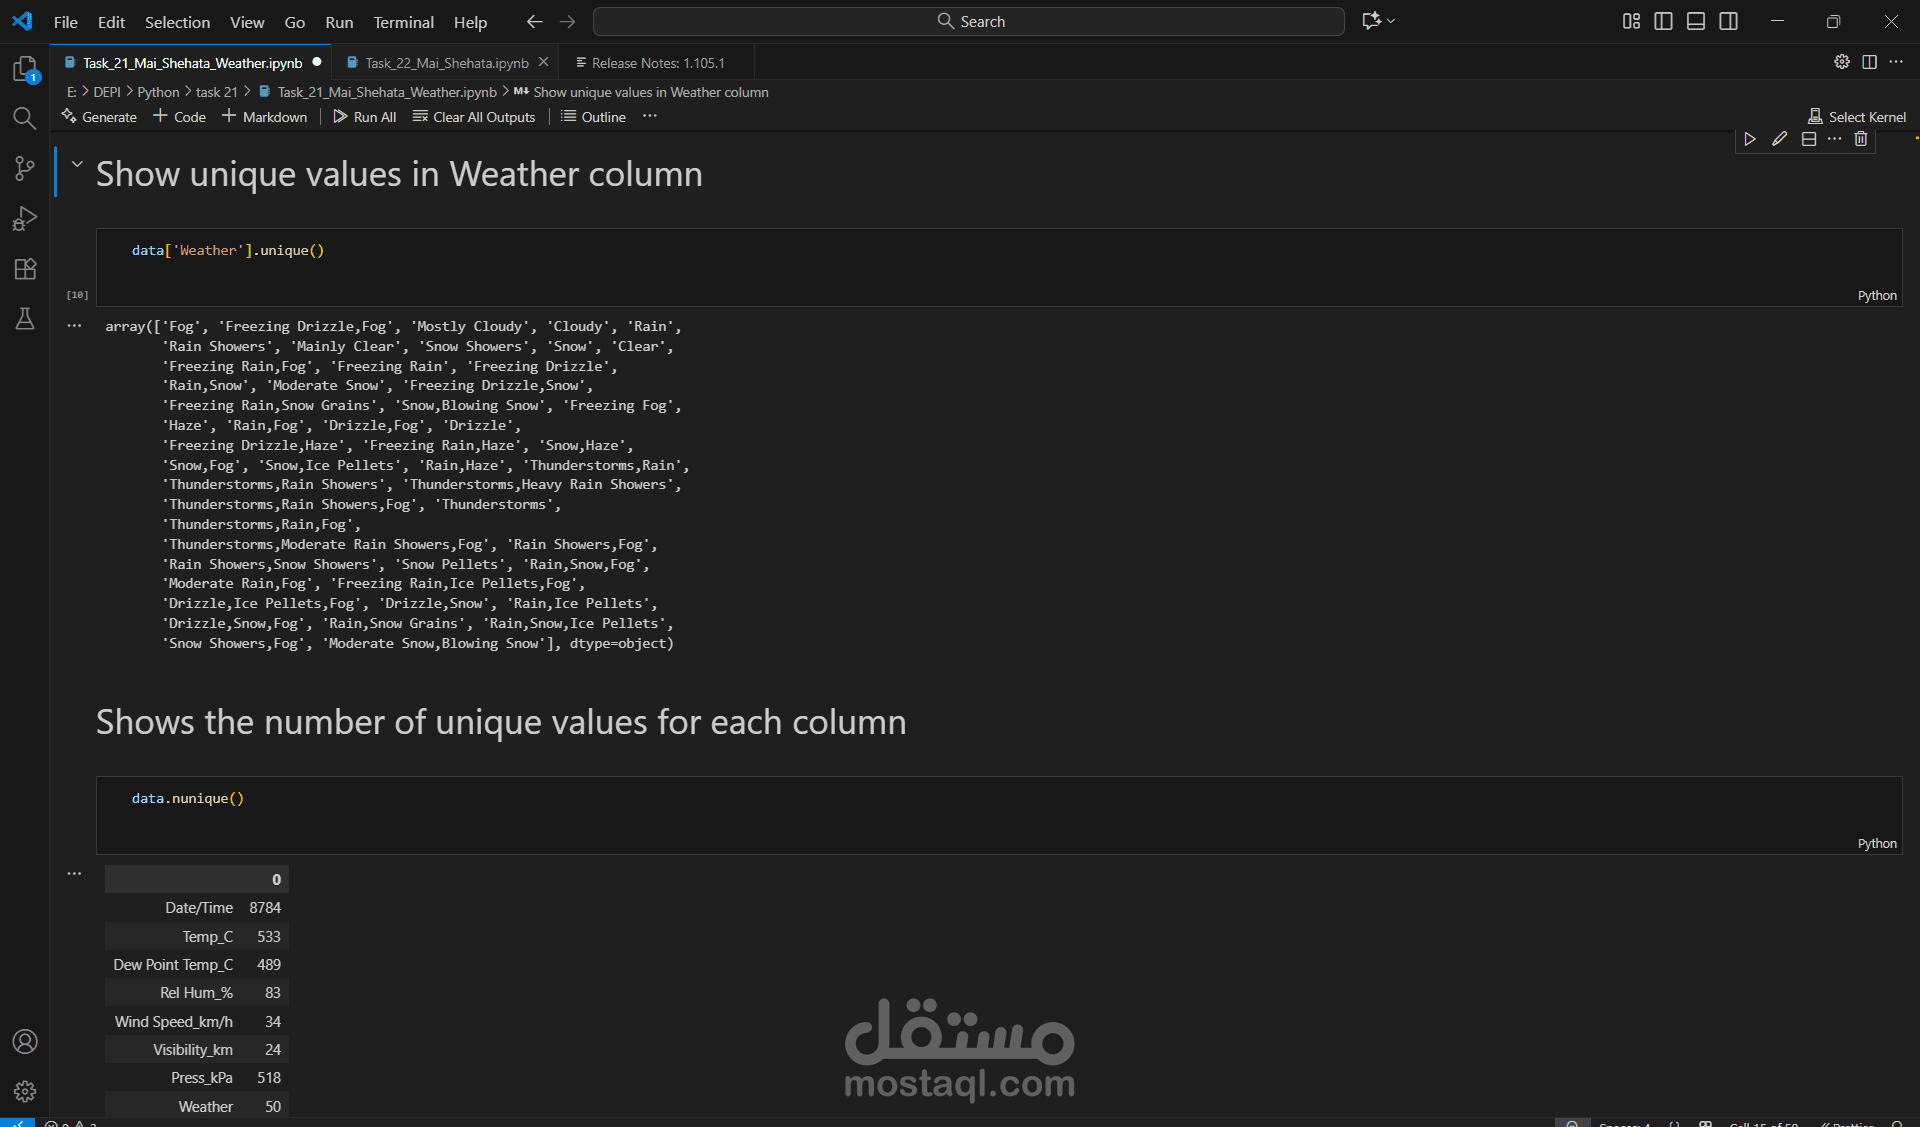This screenshot has height=1127, width=1920.
Task: Open the Explorer view in activity bar
Action: pyautogui.click(x=24, y=69)
